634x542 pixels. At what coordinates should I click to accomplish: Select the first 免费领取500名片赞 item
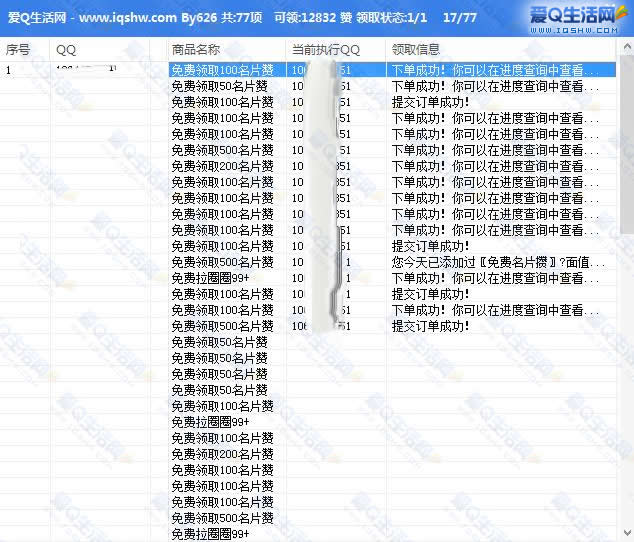[x=222, y=150]
